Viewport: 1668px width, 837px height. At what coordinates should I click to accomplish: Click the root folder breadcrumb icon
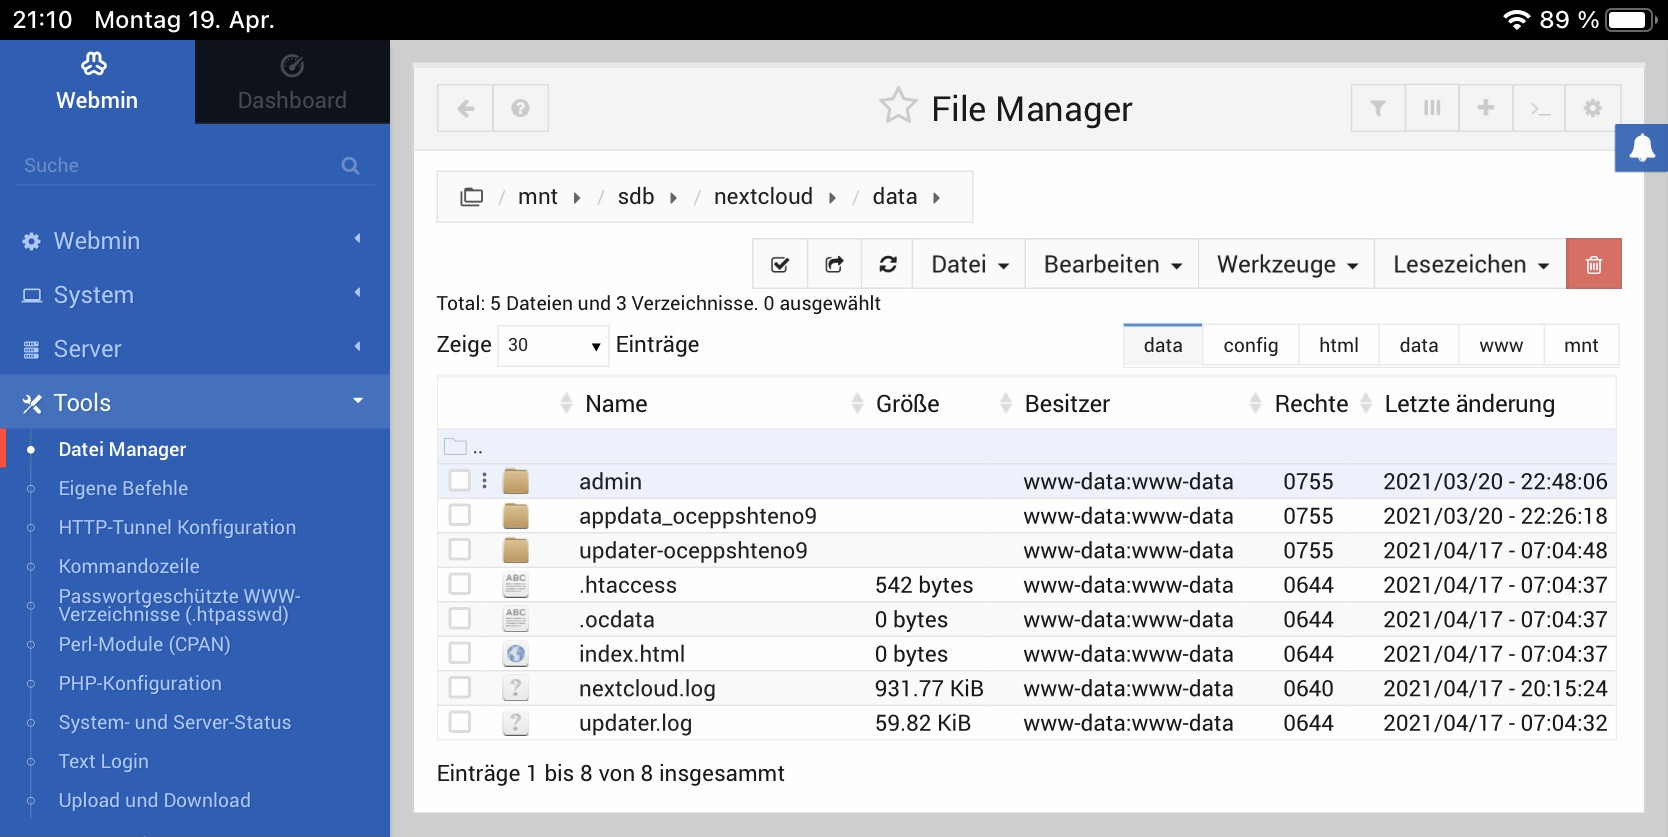click(471, 197)
